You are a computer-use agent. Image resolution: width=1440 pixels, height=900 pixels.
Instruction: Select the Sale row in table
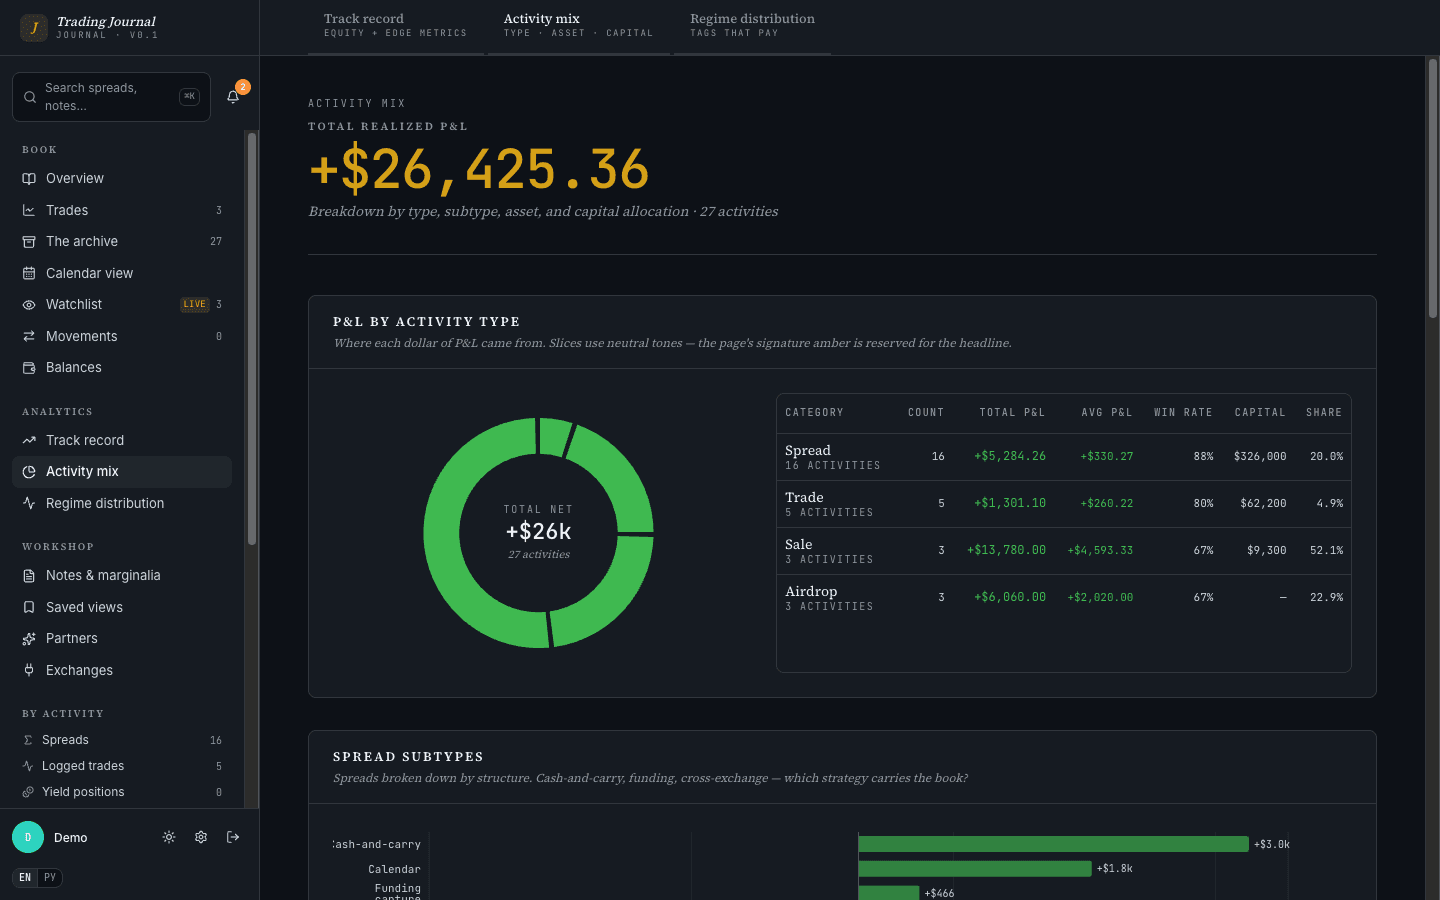coord(1064,551)
